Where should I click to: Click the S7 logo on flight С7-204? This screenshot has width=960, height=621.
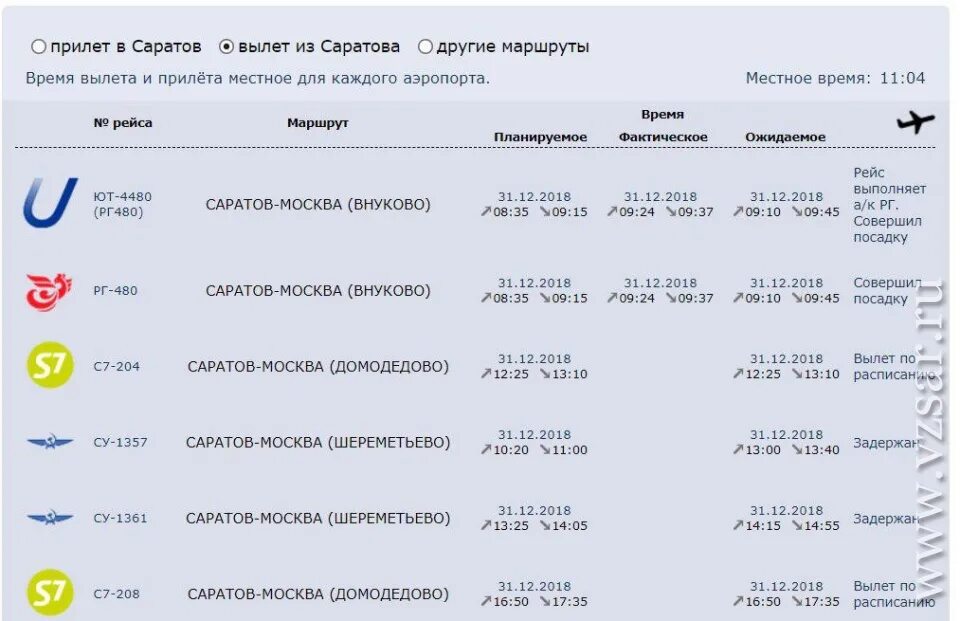(x=50, y=366)
